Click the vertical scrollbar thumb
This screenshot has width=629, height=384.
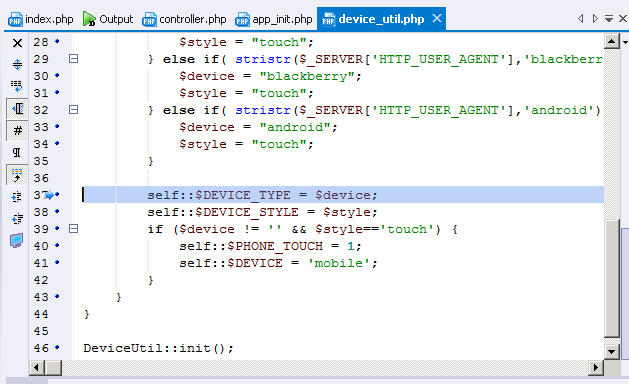pos(611,278)
